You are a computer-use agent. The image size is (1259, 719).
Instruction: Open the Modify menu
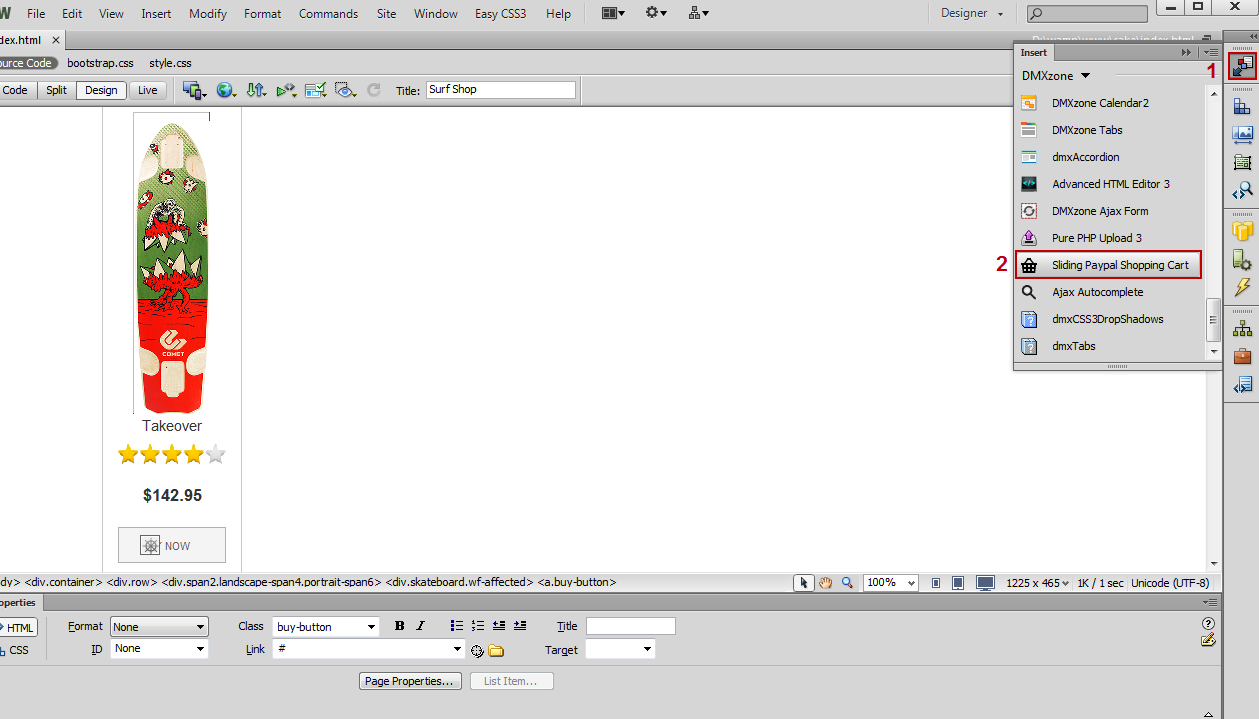pyautogui.click(x=208, y=14)
